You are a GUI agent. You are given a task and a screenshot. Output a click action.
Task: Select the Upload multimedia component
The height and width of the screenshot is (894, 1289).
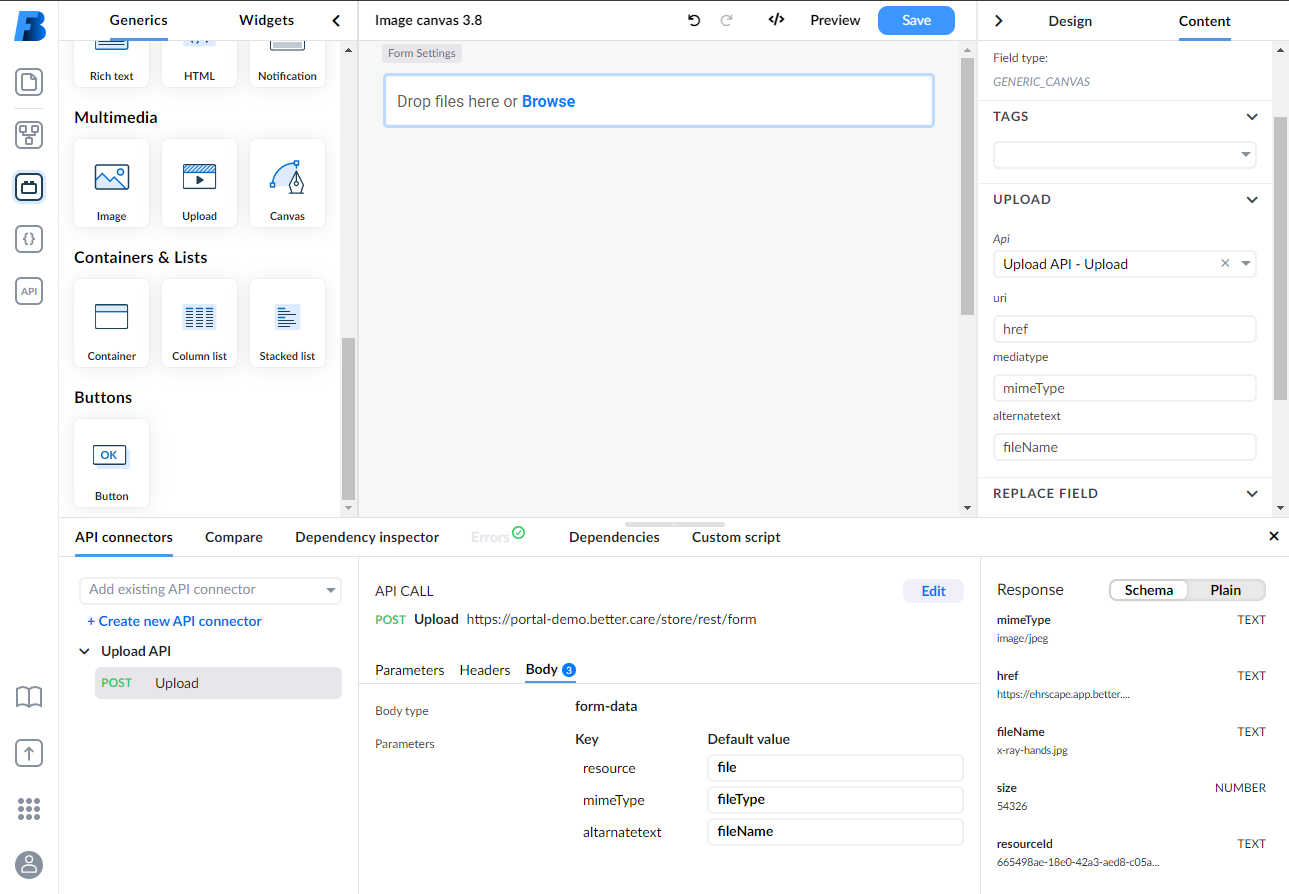(199, 183)
